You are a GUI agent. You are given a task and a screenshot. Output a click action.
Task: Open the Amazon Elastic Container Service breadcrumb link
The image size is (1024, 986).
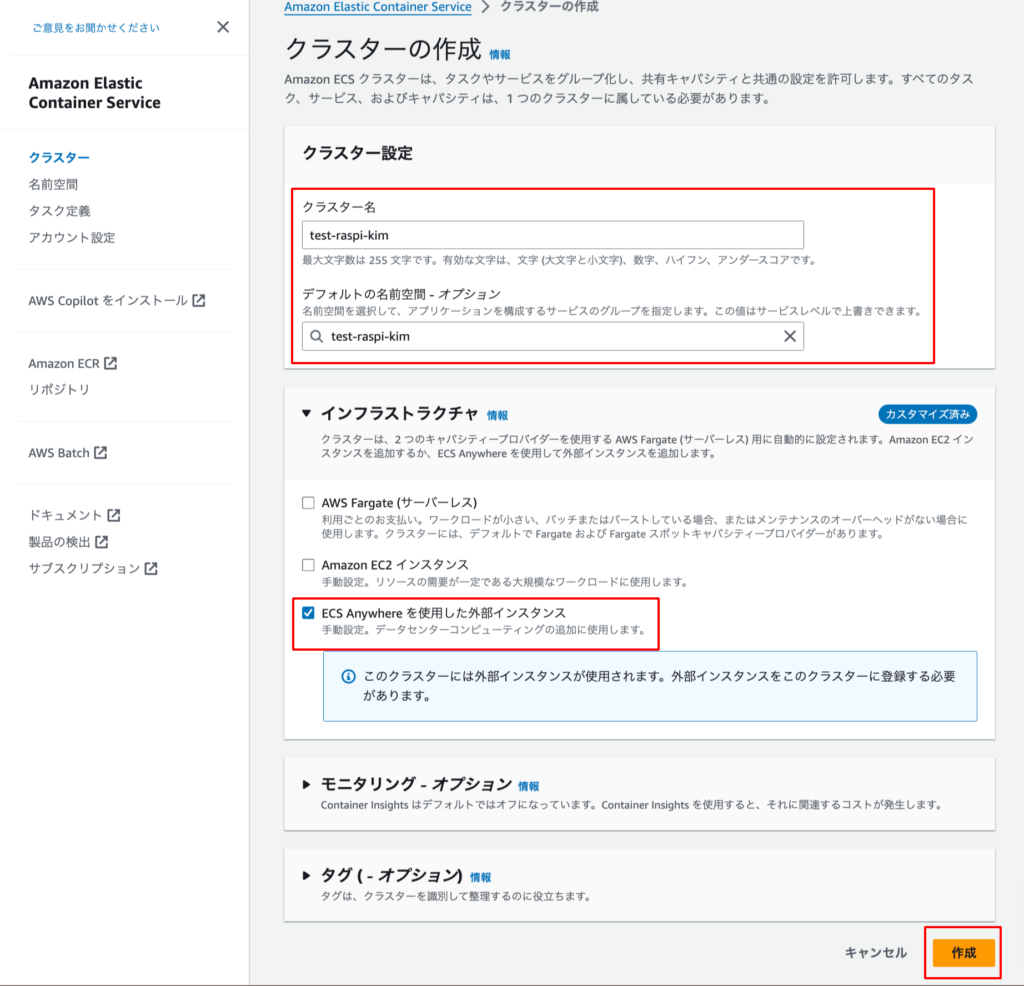[377, 7]
